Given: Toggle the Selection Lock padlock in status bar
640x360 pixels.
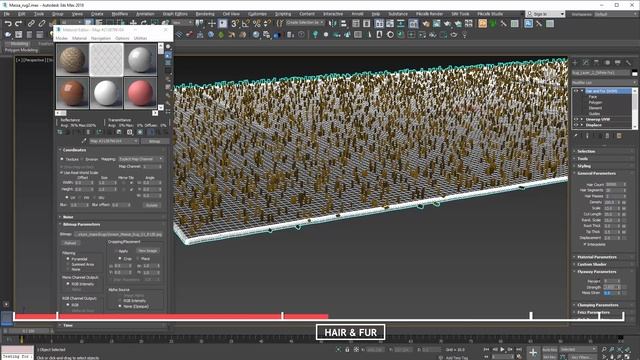Looking at the screenshot, I should (347, 350).
